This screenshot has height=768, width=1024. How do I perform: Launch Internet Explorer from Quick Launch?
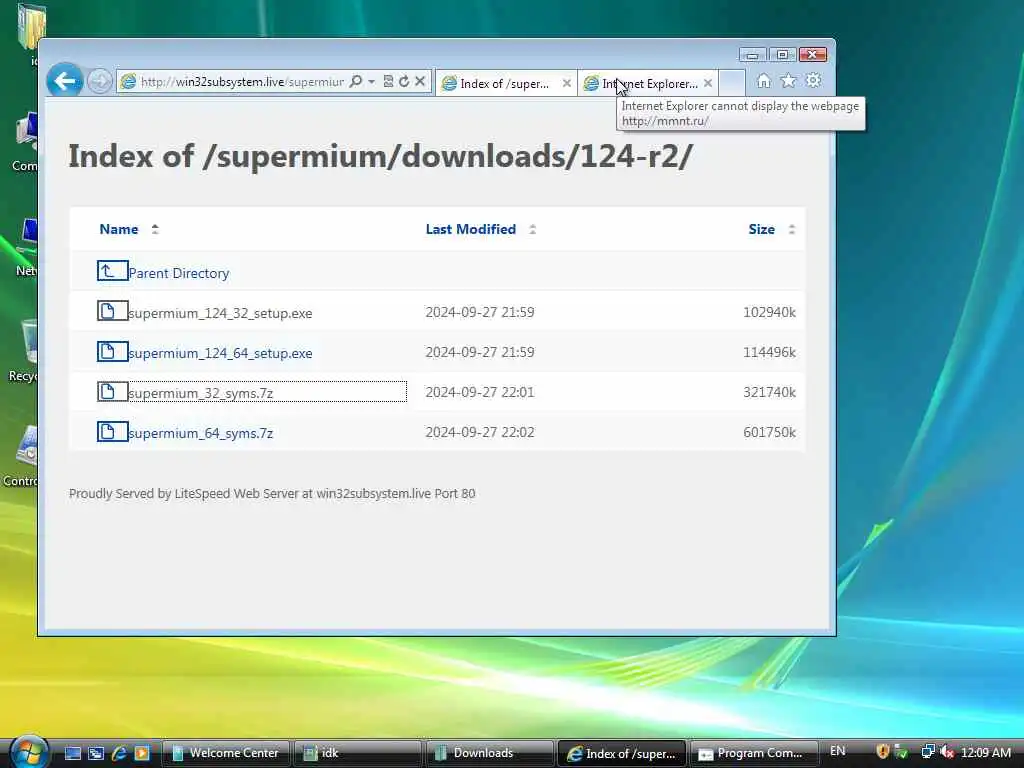click(x=119, y=753)
